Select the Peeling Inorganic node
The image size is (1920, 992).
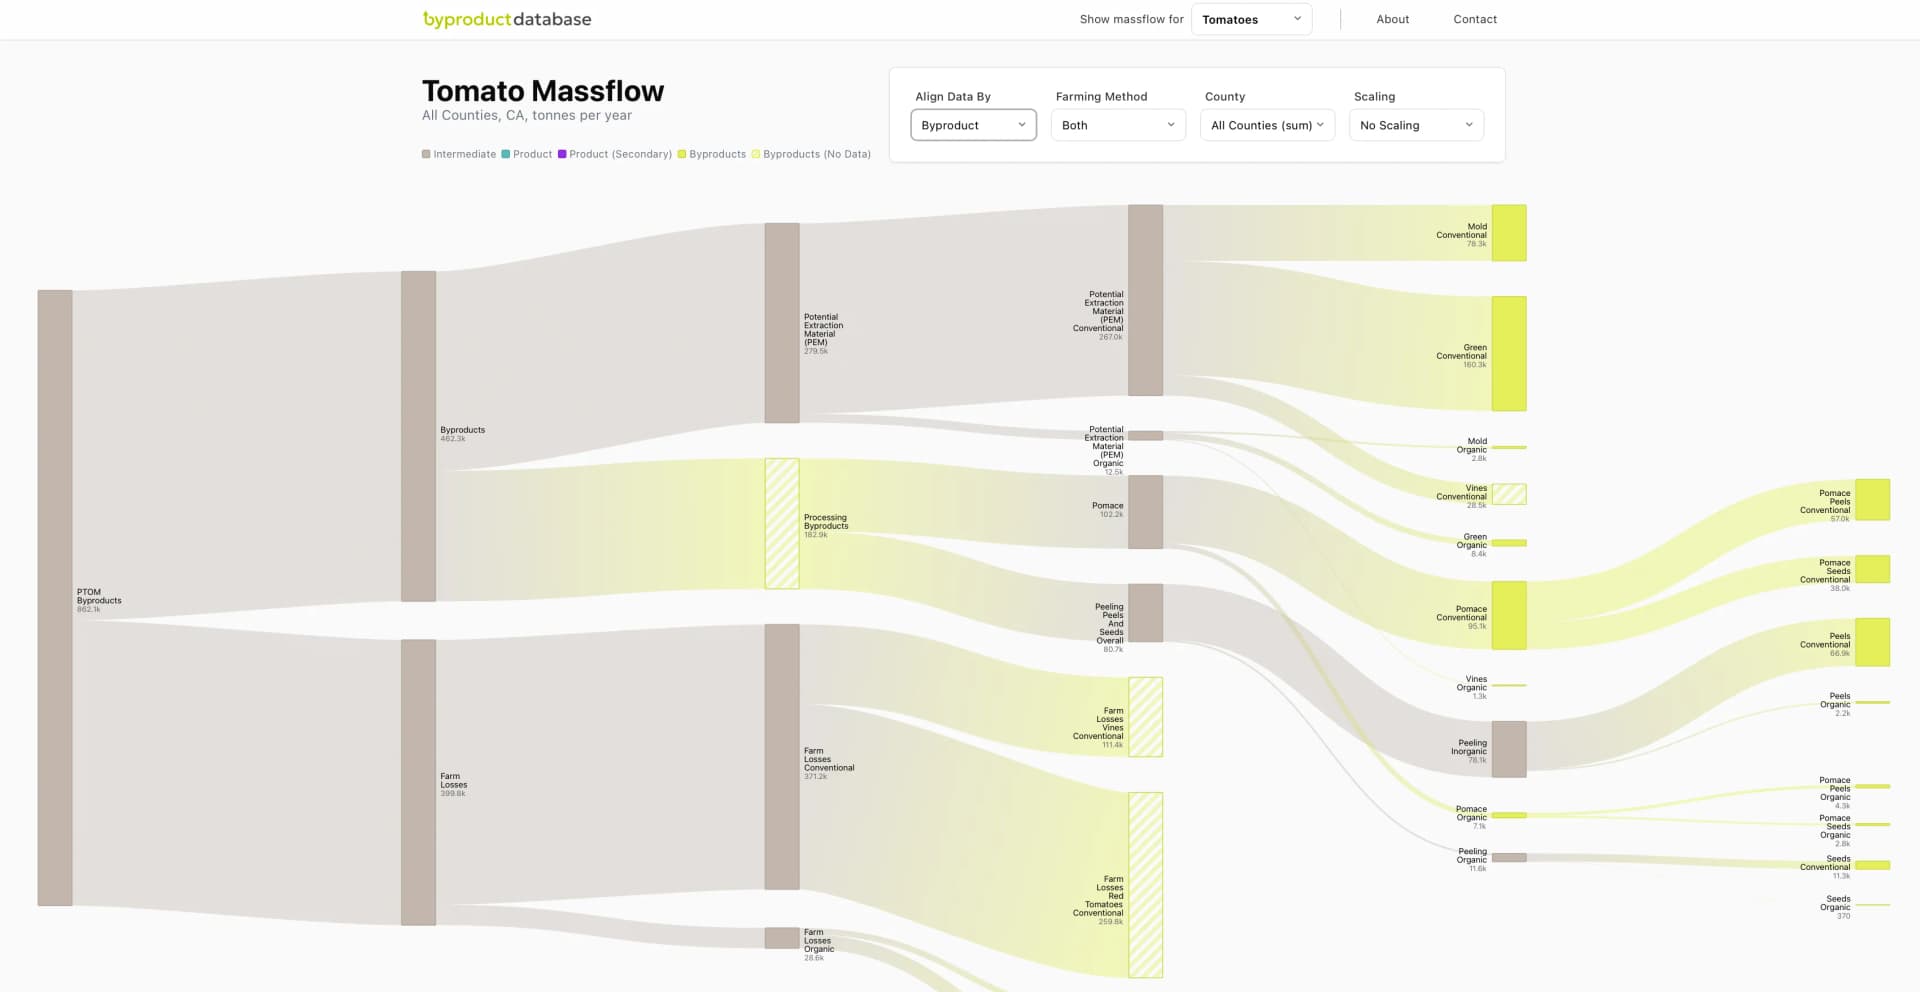click(x=1509, y=749)
